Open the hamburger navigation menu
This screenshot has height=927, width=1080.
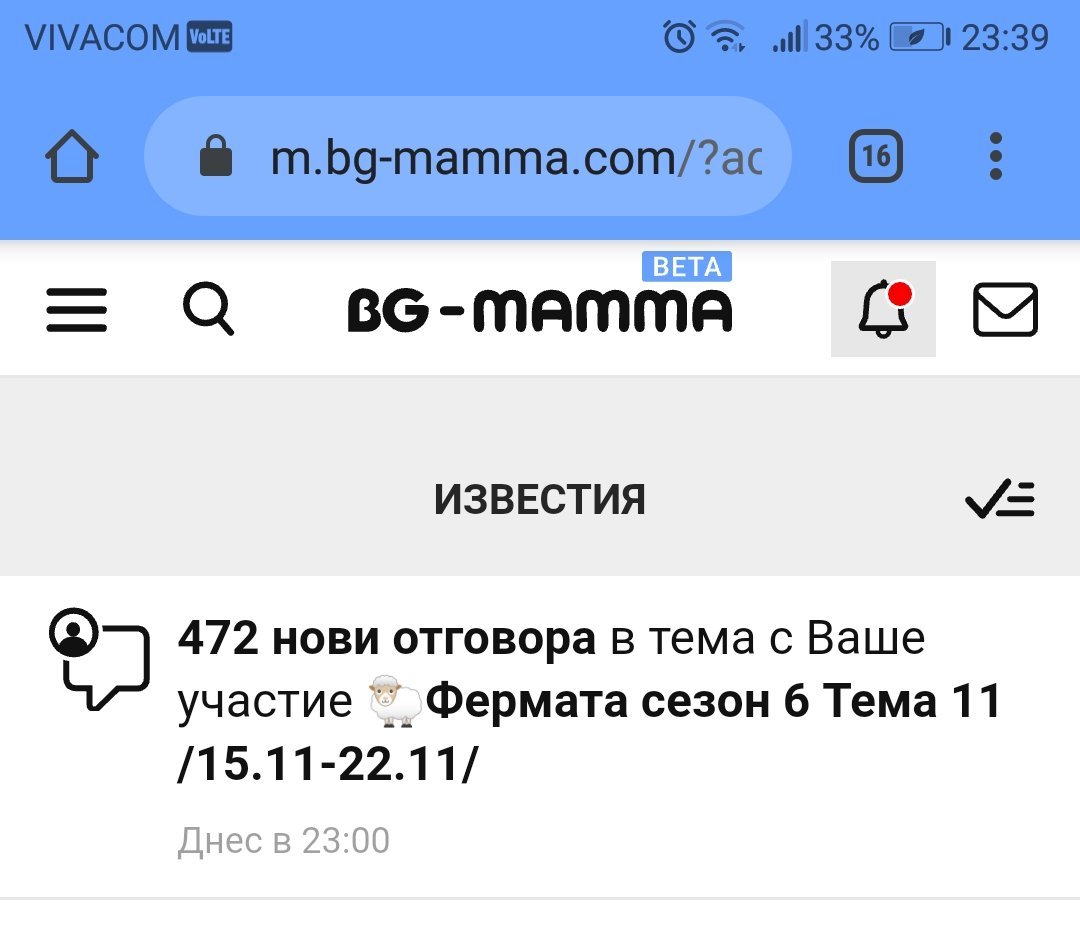point(77,310)
